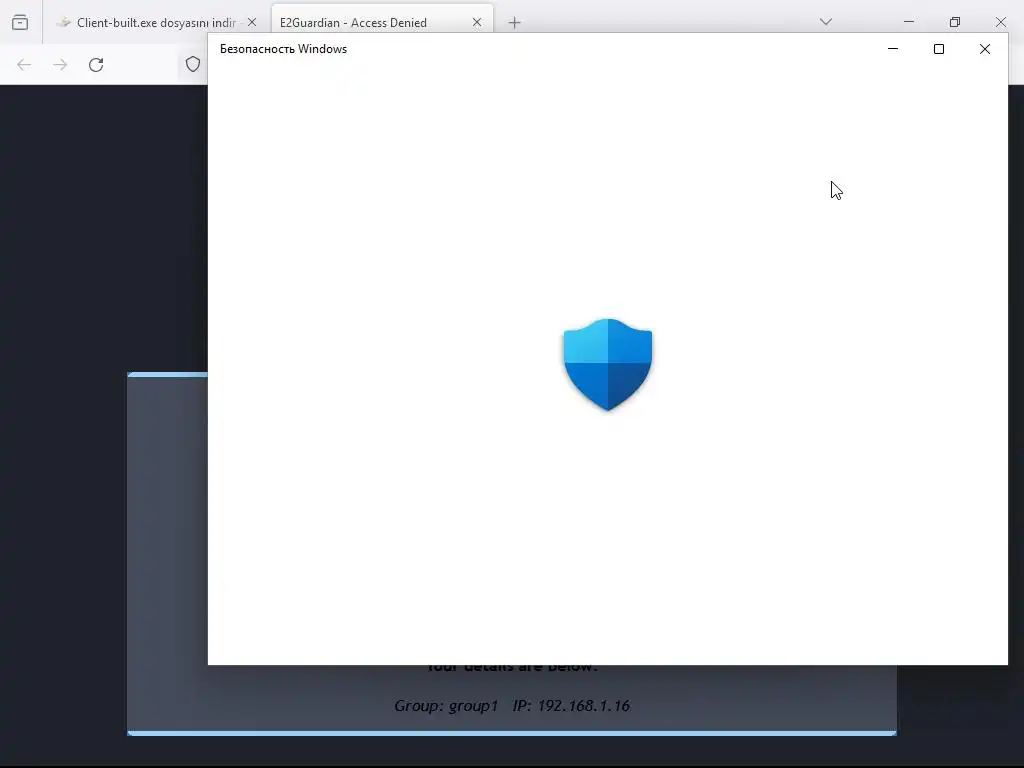Open a new browser tab
This screenshot has width=1024, height=768.
pos(515,23)
